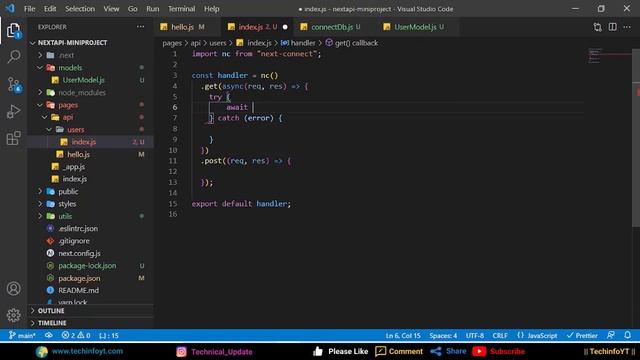The width and height of the screenshot is (640, 360).
Task: Open the Run menu
Action: tap(153, 9)
